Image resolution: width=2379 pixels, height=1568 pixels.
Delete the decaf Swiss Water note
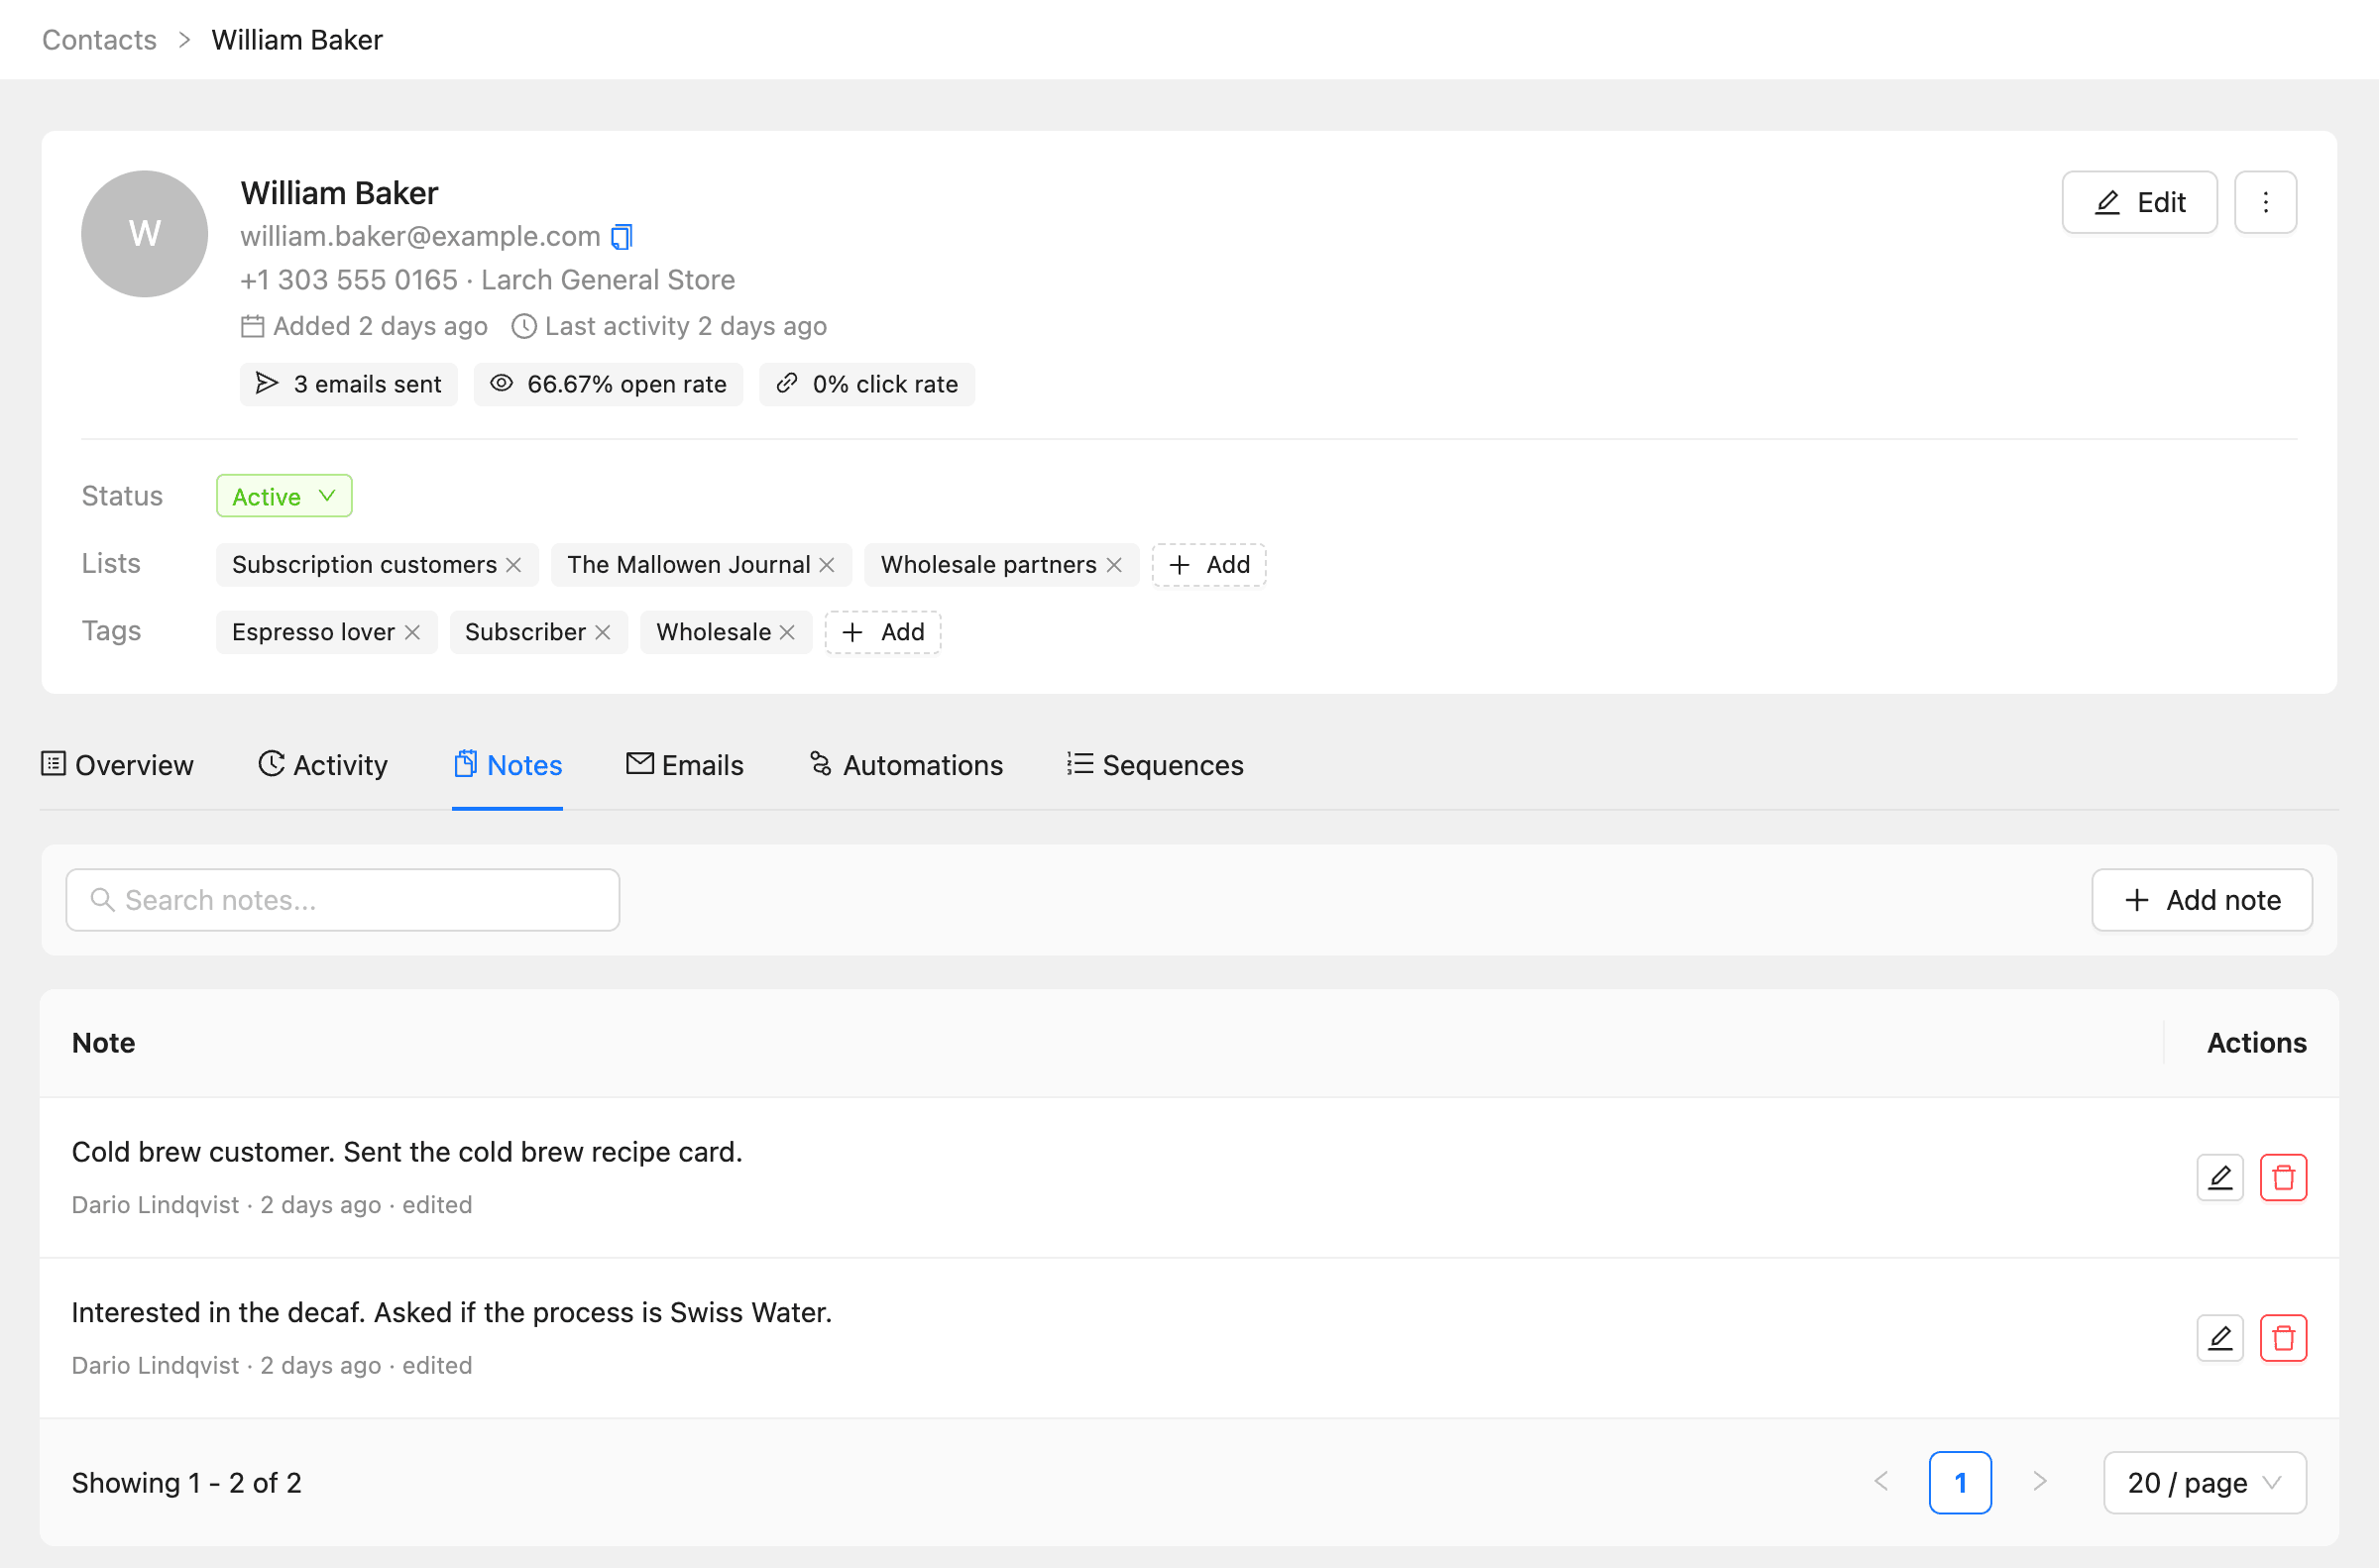[x=2283, y=1338]
